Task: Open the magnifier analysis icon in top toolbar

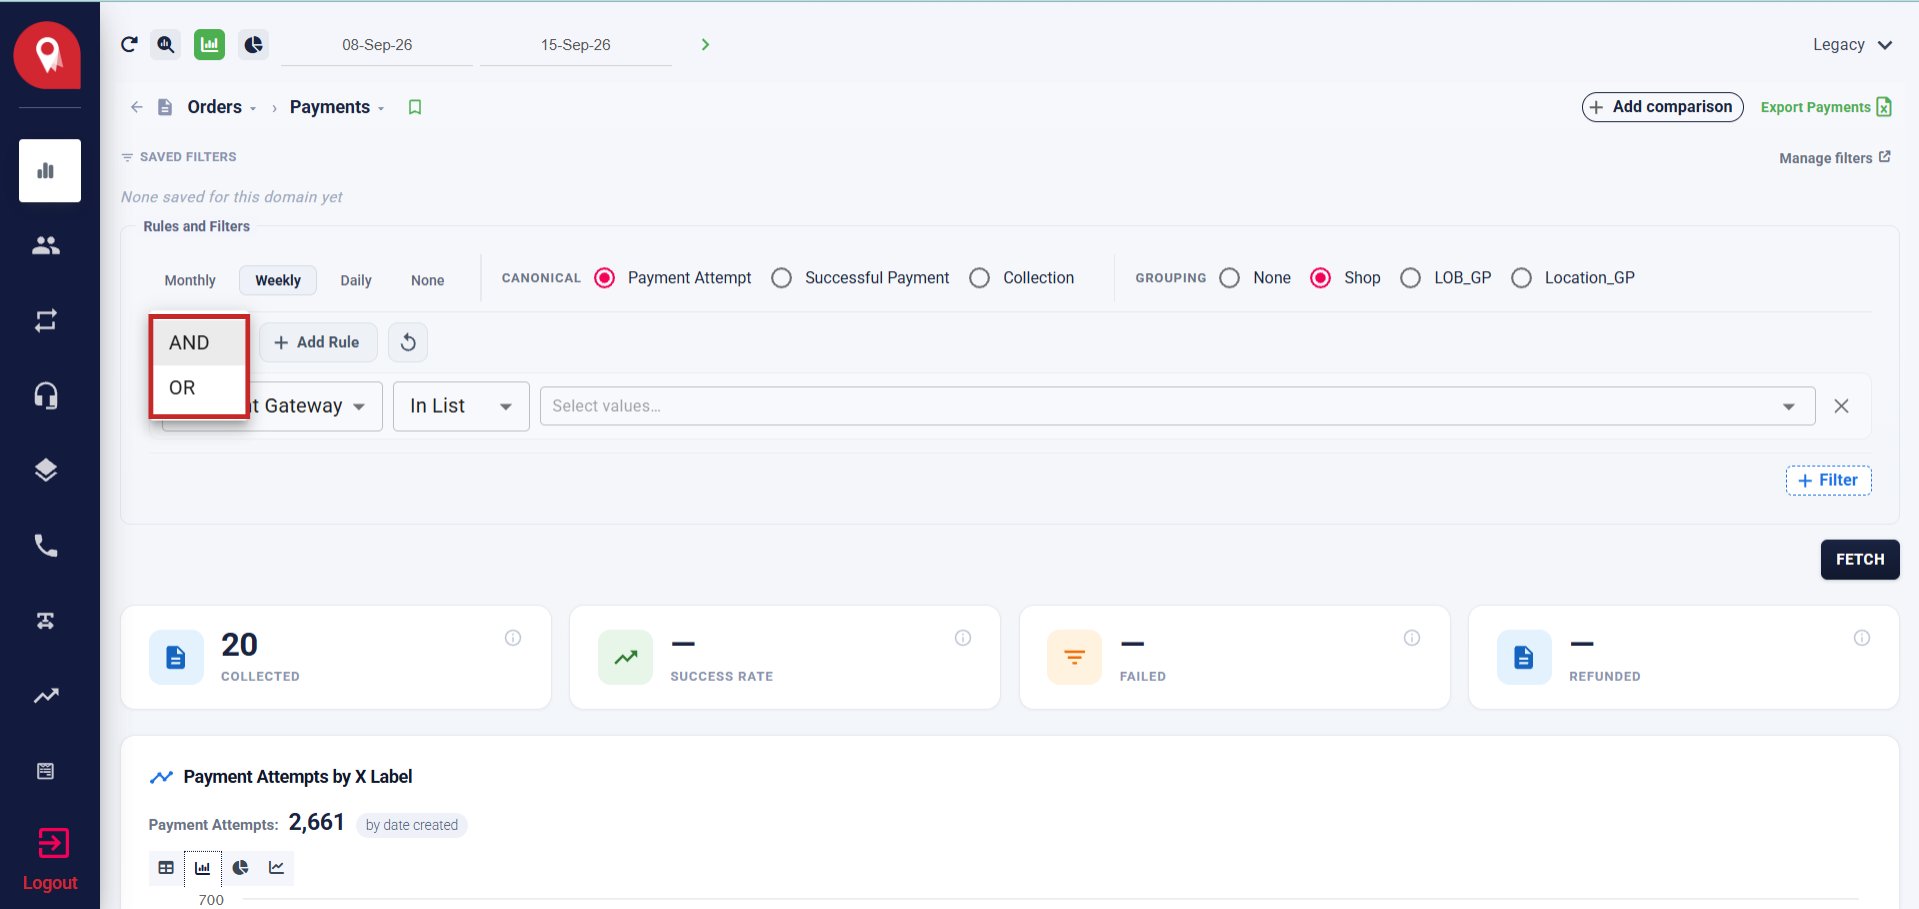Action: pyautogui.click(x=166, y=44)
